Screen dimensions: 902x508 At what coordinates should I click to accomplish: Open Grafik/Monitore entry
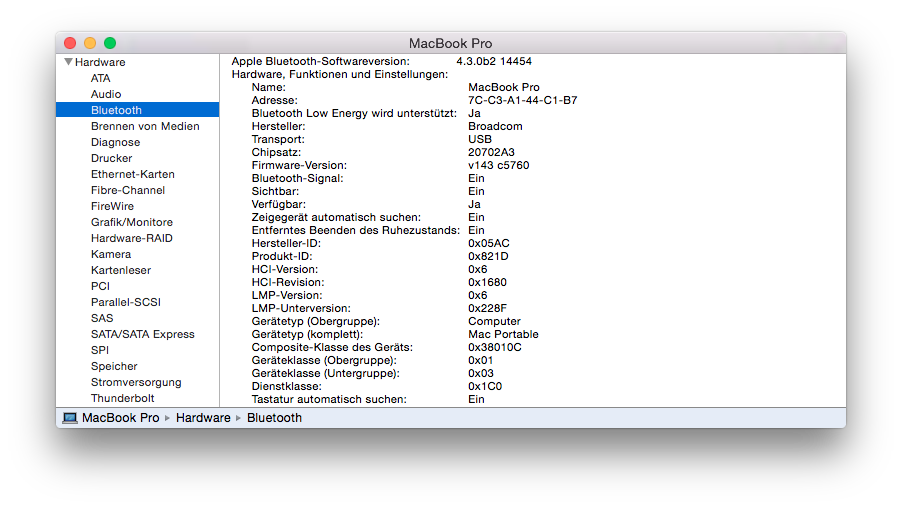[132, 222]
